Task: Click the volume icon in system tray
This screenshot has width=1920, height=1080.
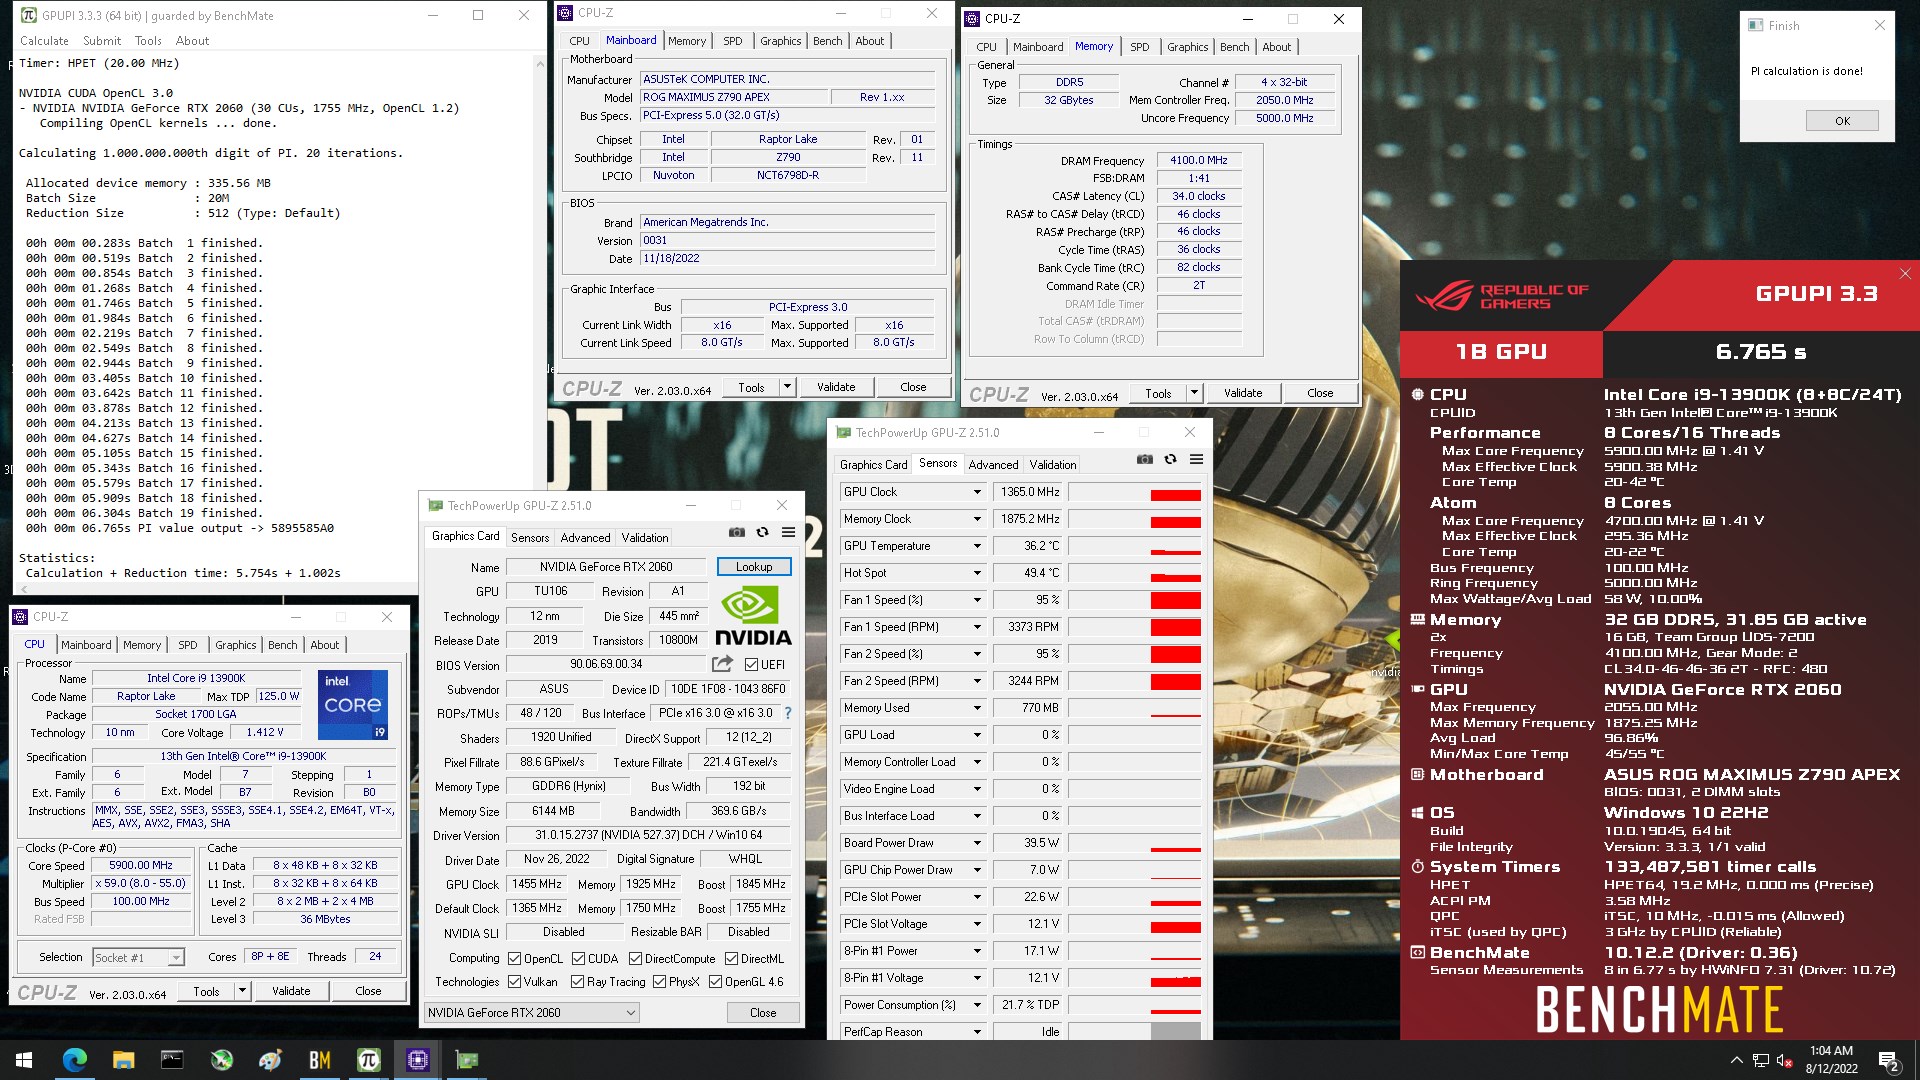Action: (1783, 1060)
